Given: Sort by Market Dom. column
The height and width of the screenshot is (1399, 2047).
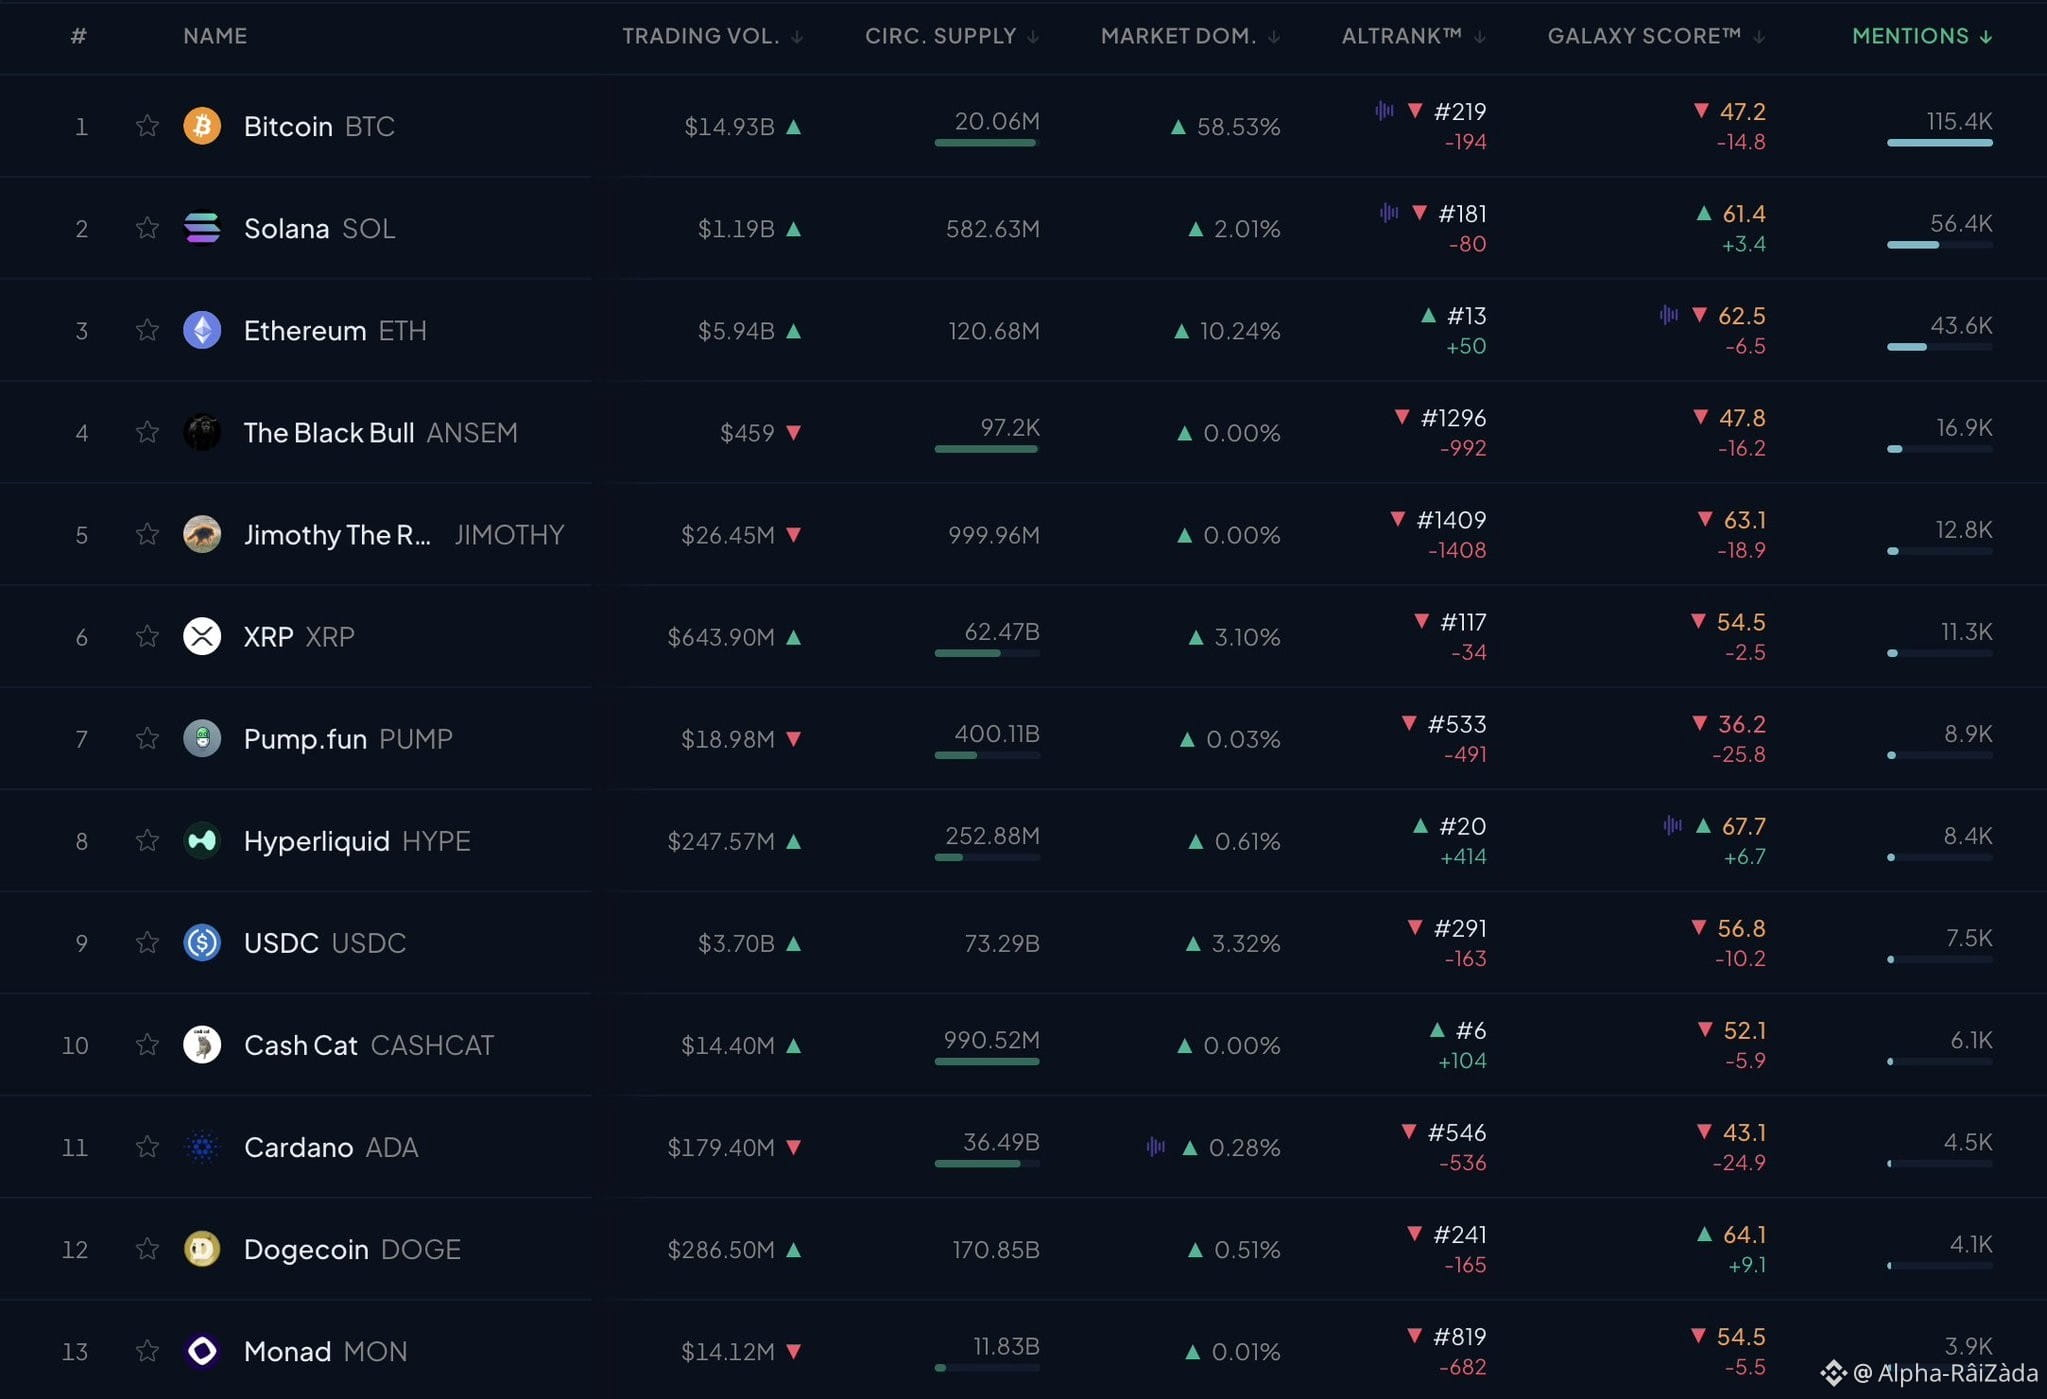Looking at the screenshot, I should tap(1190, 36).
